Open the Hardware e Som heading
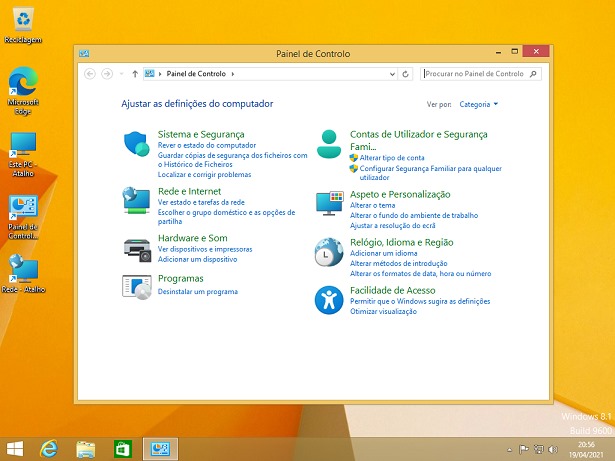 [x=193, y=238]
